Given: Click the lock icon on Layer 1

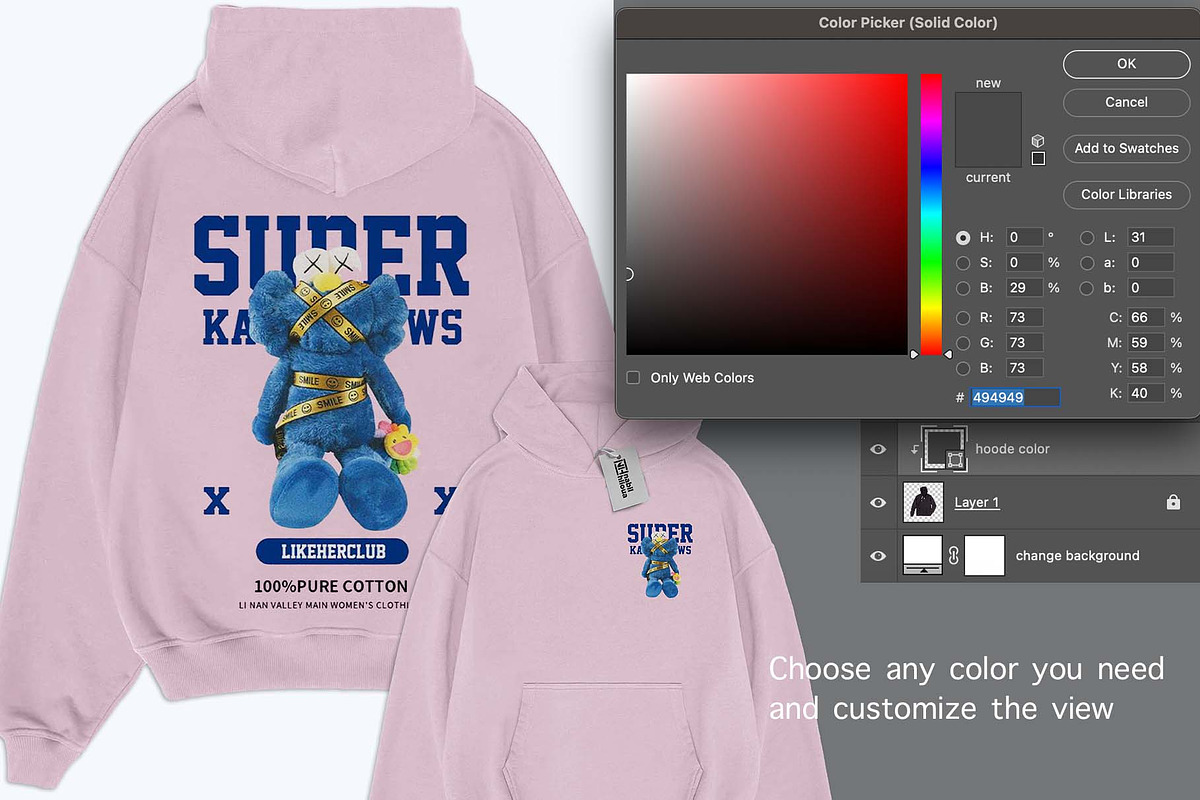Looking at the screenshot, I should 1173,502.
